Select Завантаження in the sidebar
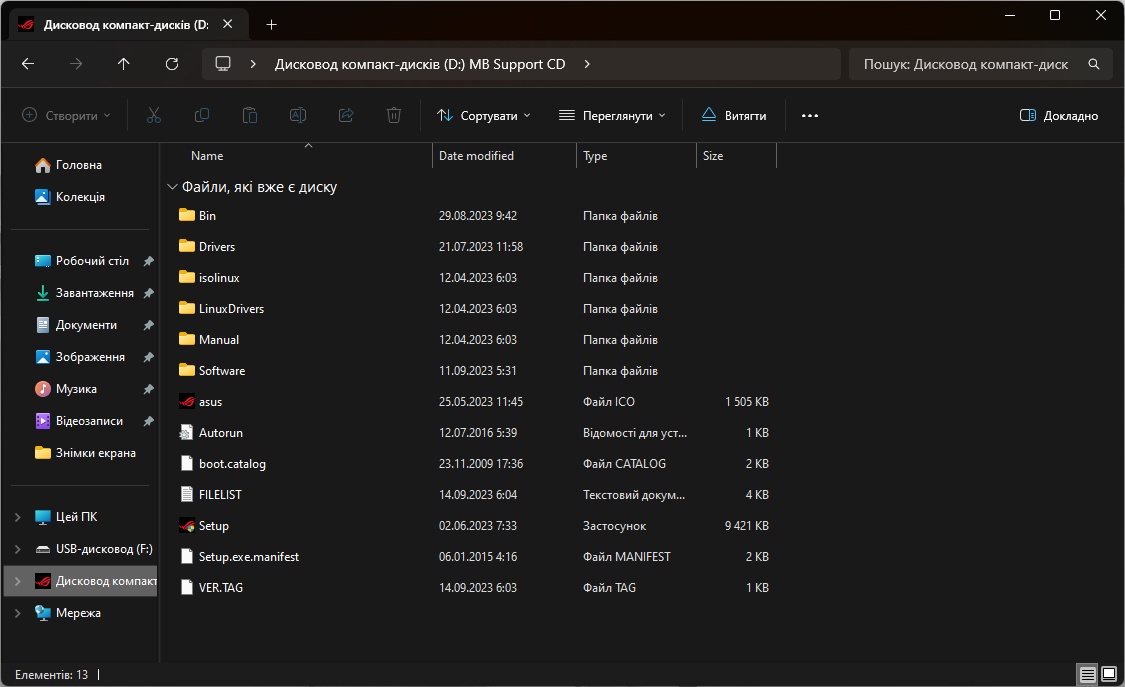The height and width of the screenshot is (687, 1125). pos(94,293)
